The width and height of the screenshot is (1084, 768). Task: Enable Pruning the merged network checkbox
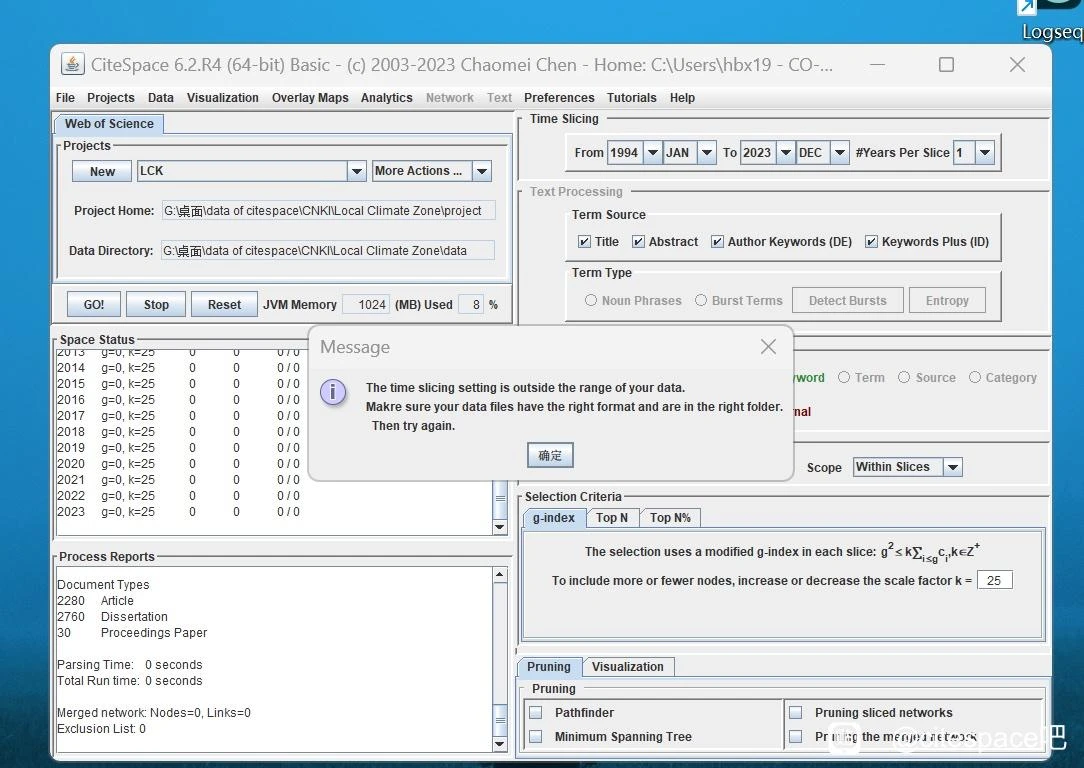coord(796,736)
